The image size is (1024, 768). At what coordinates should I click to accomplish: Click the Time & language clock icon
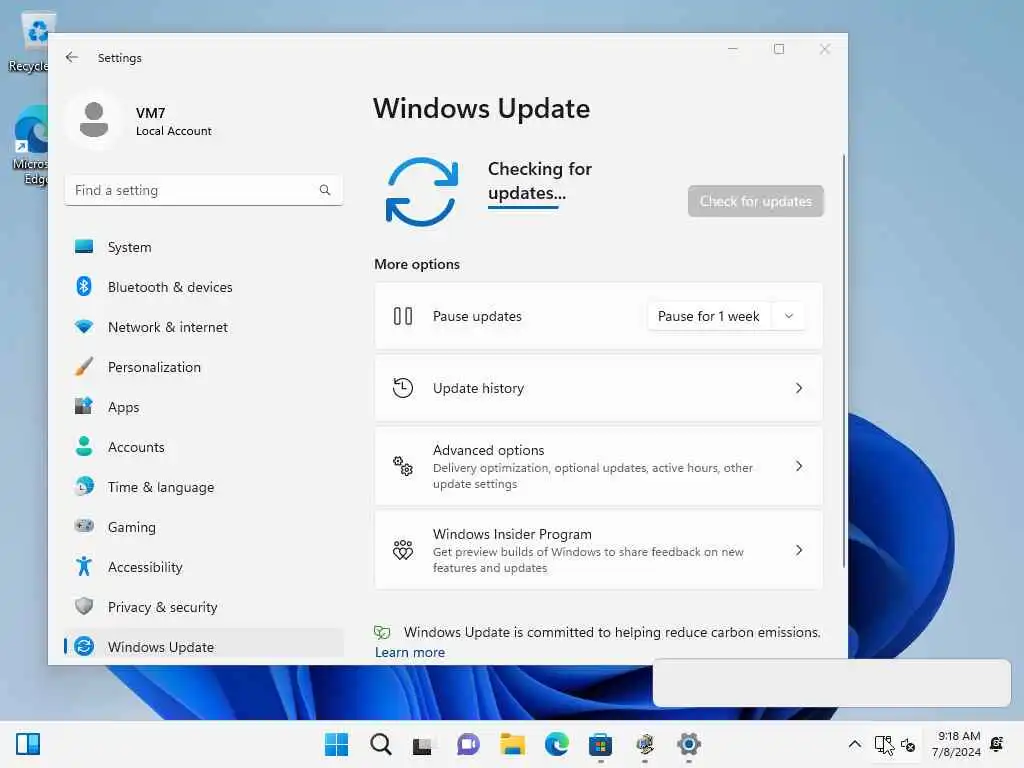point(84,487)
